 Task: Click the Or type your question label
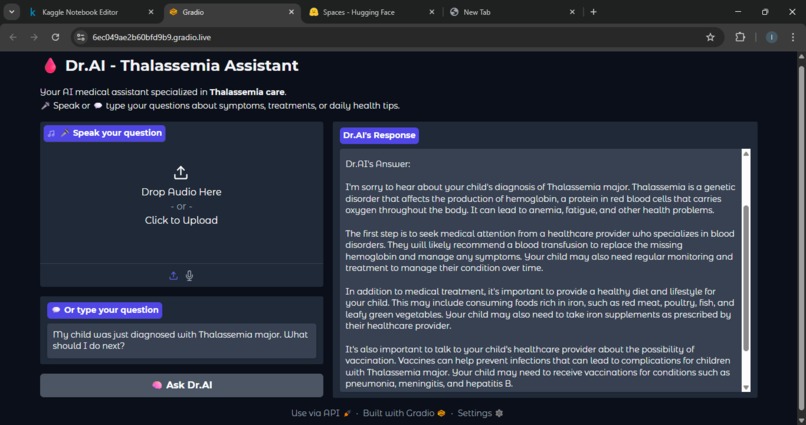point(105,310)
